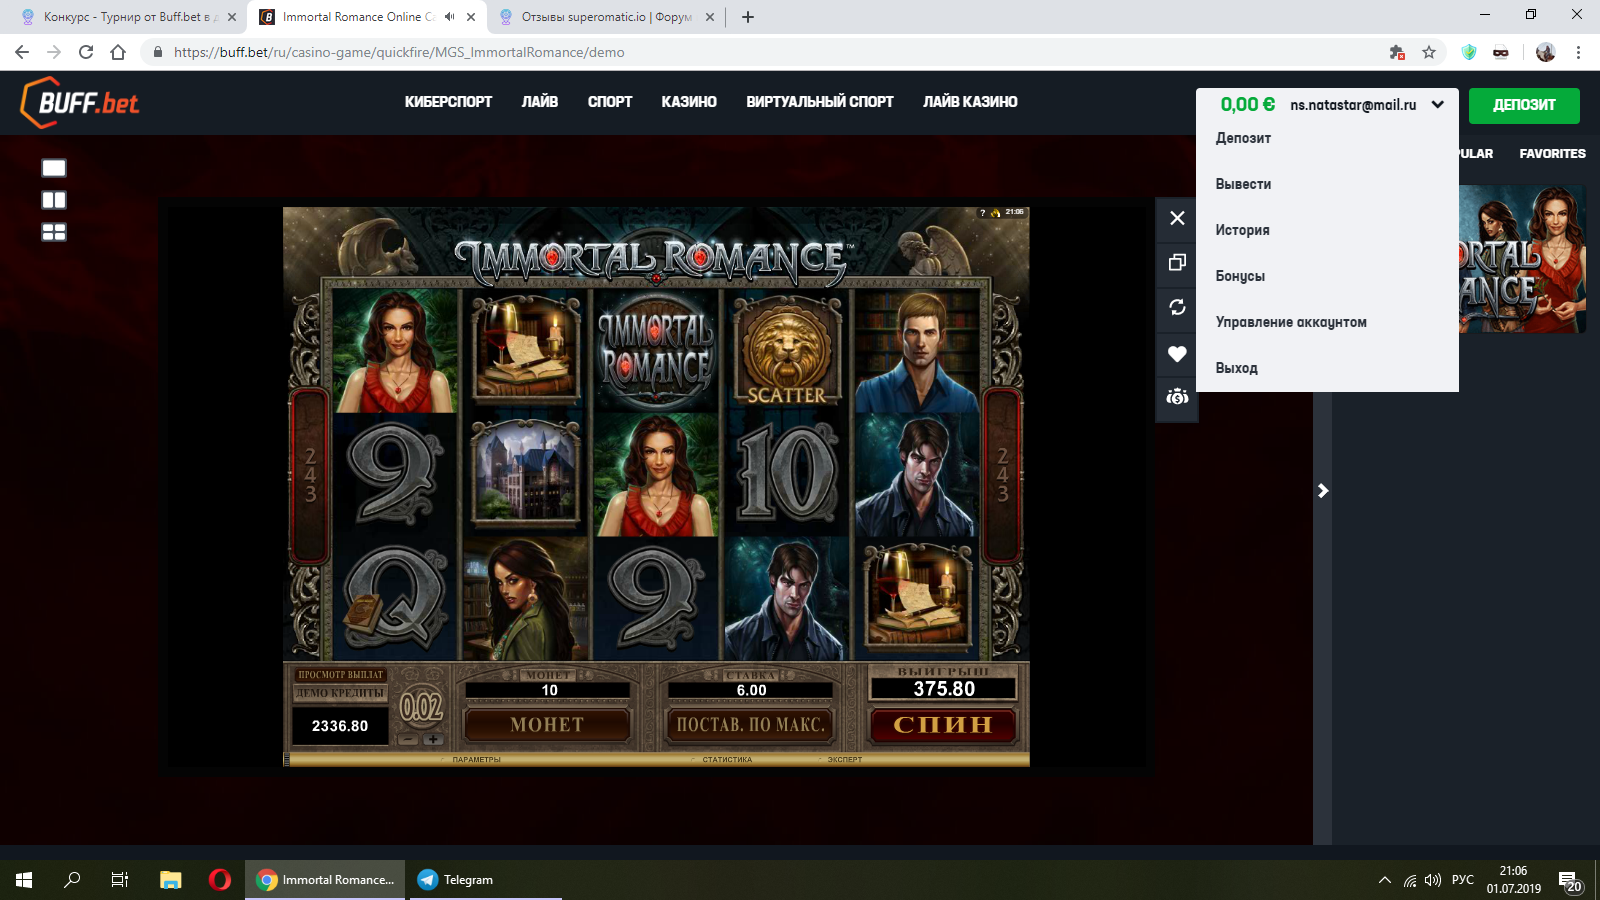Screen dimensions: 1600x900
Task: Select the two-game split layout icon
Action: click(54, 200)
